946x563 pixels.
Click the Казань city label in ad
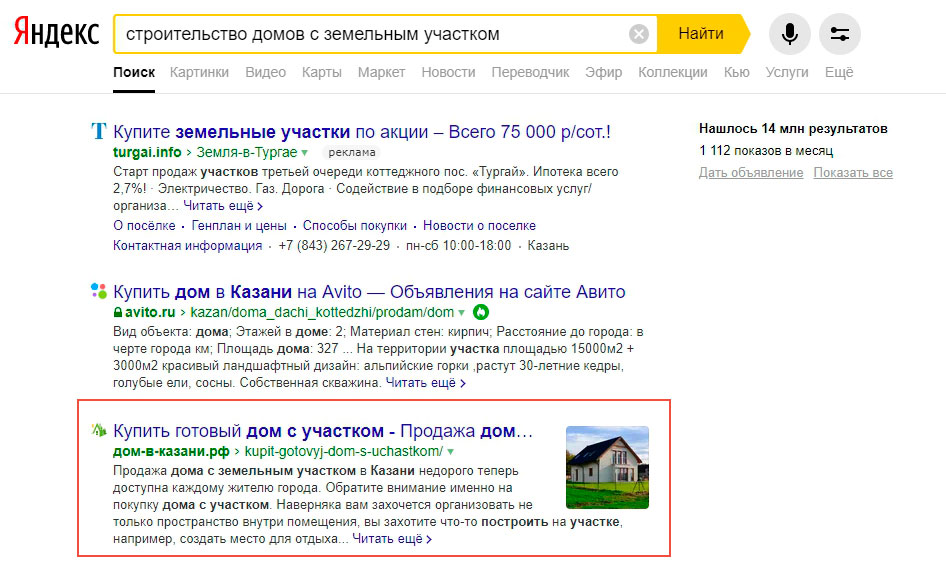click(x=548, y=246)
